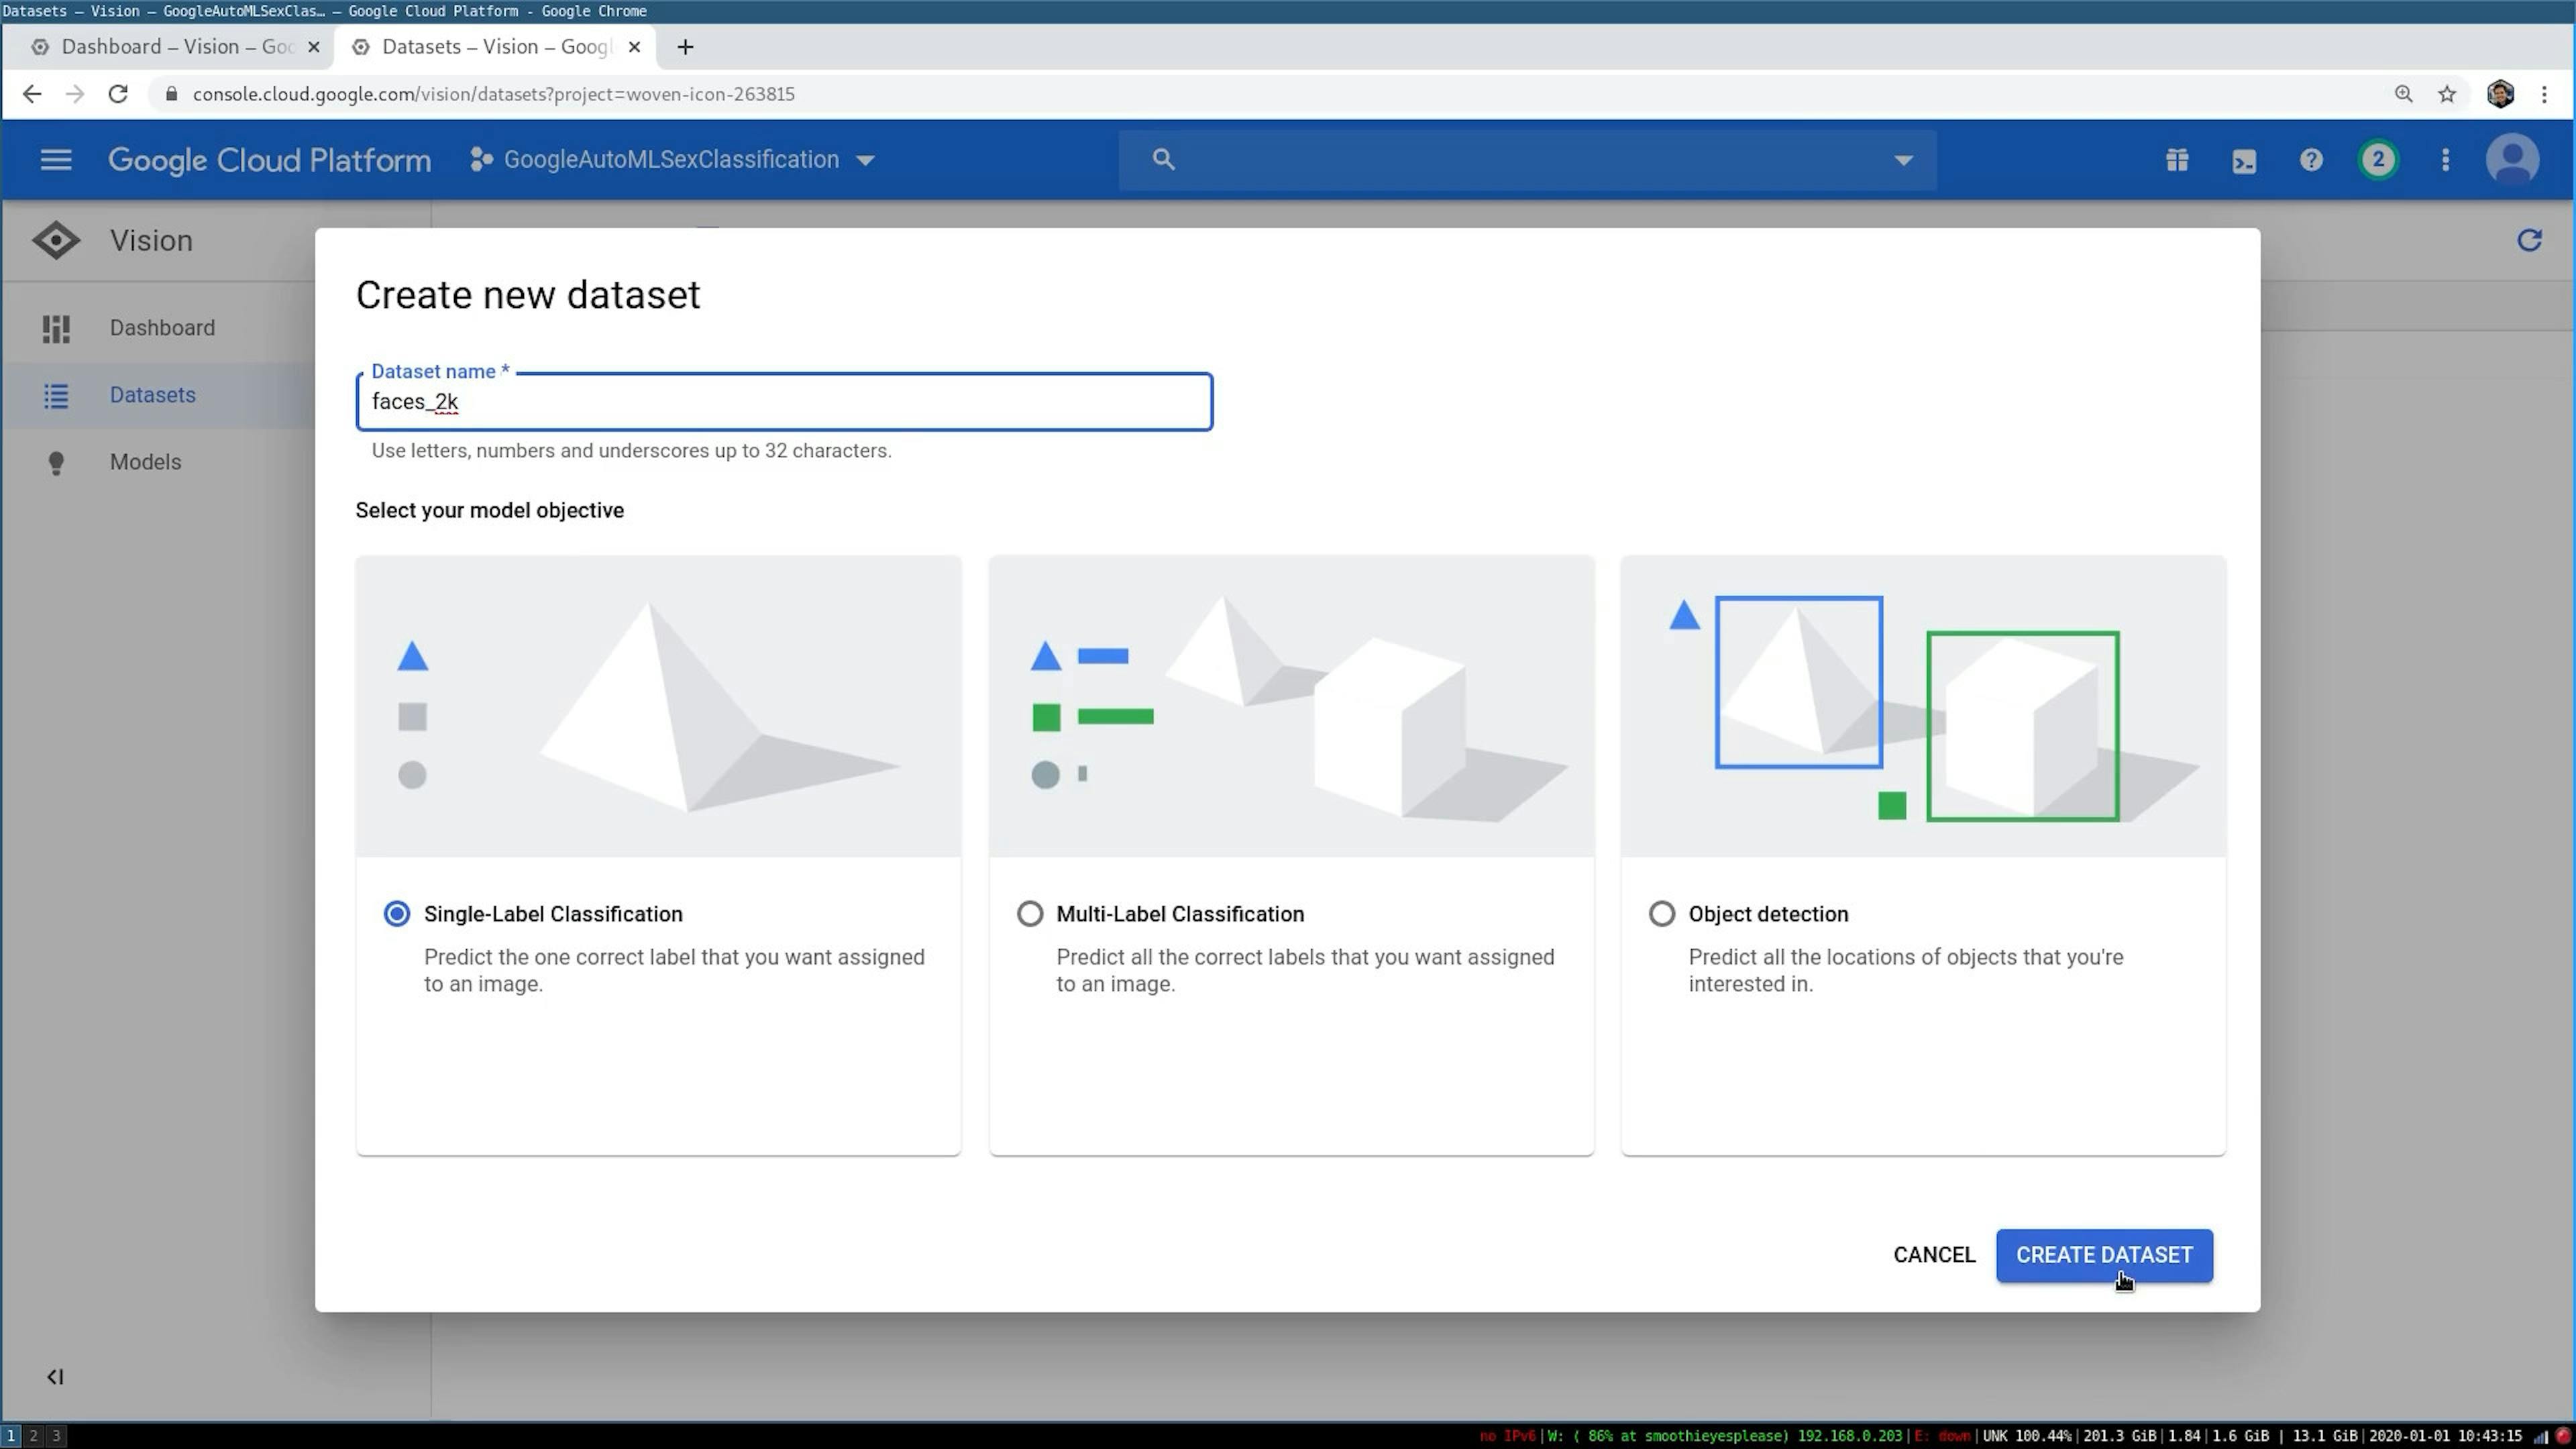This screenshot has width=2576, height=1449.
Task: Expand the search bar dropdown arrow
Action: pyautogui.click(x=1903, y=160)
